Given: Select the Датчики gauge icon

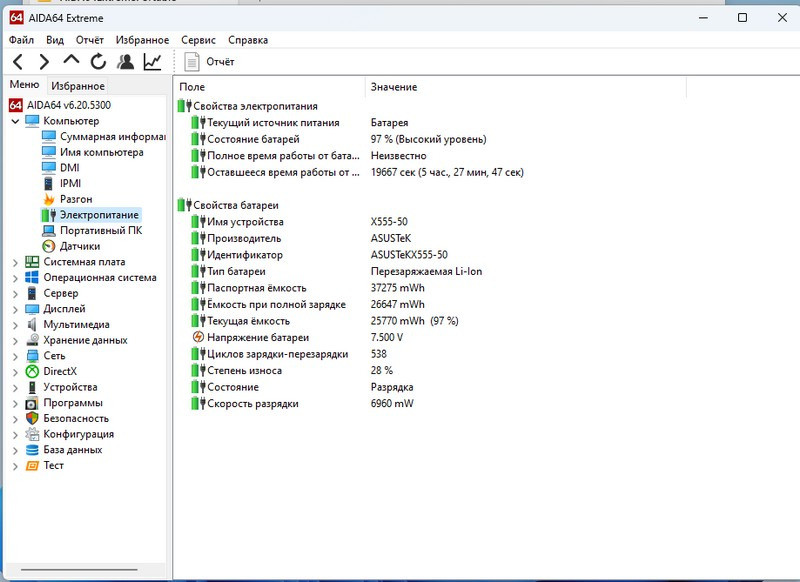Looking at the screenshot, I should pos(49,246).
